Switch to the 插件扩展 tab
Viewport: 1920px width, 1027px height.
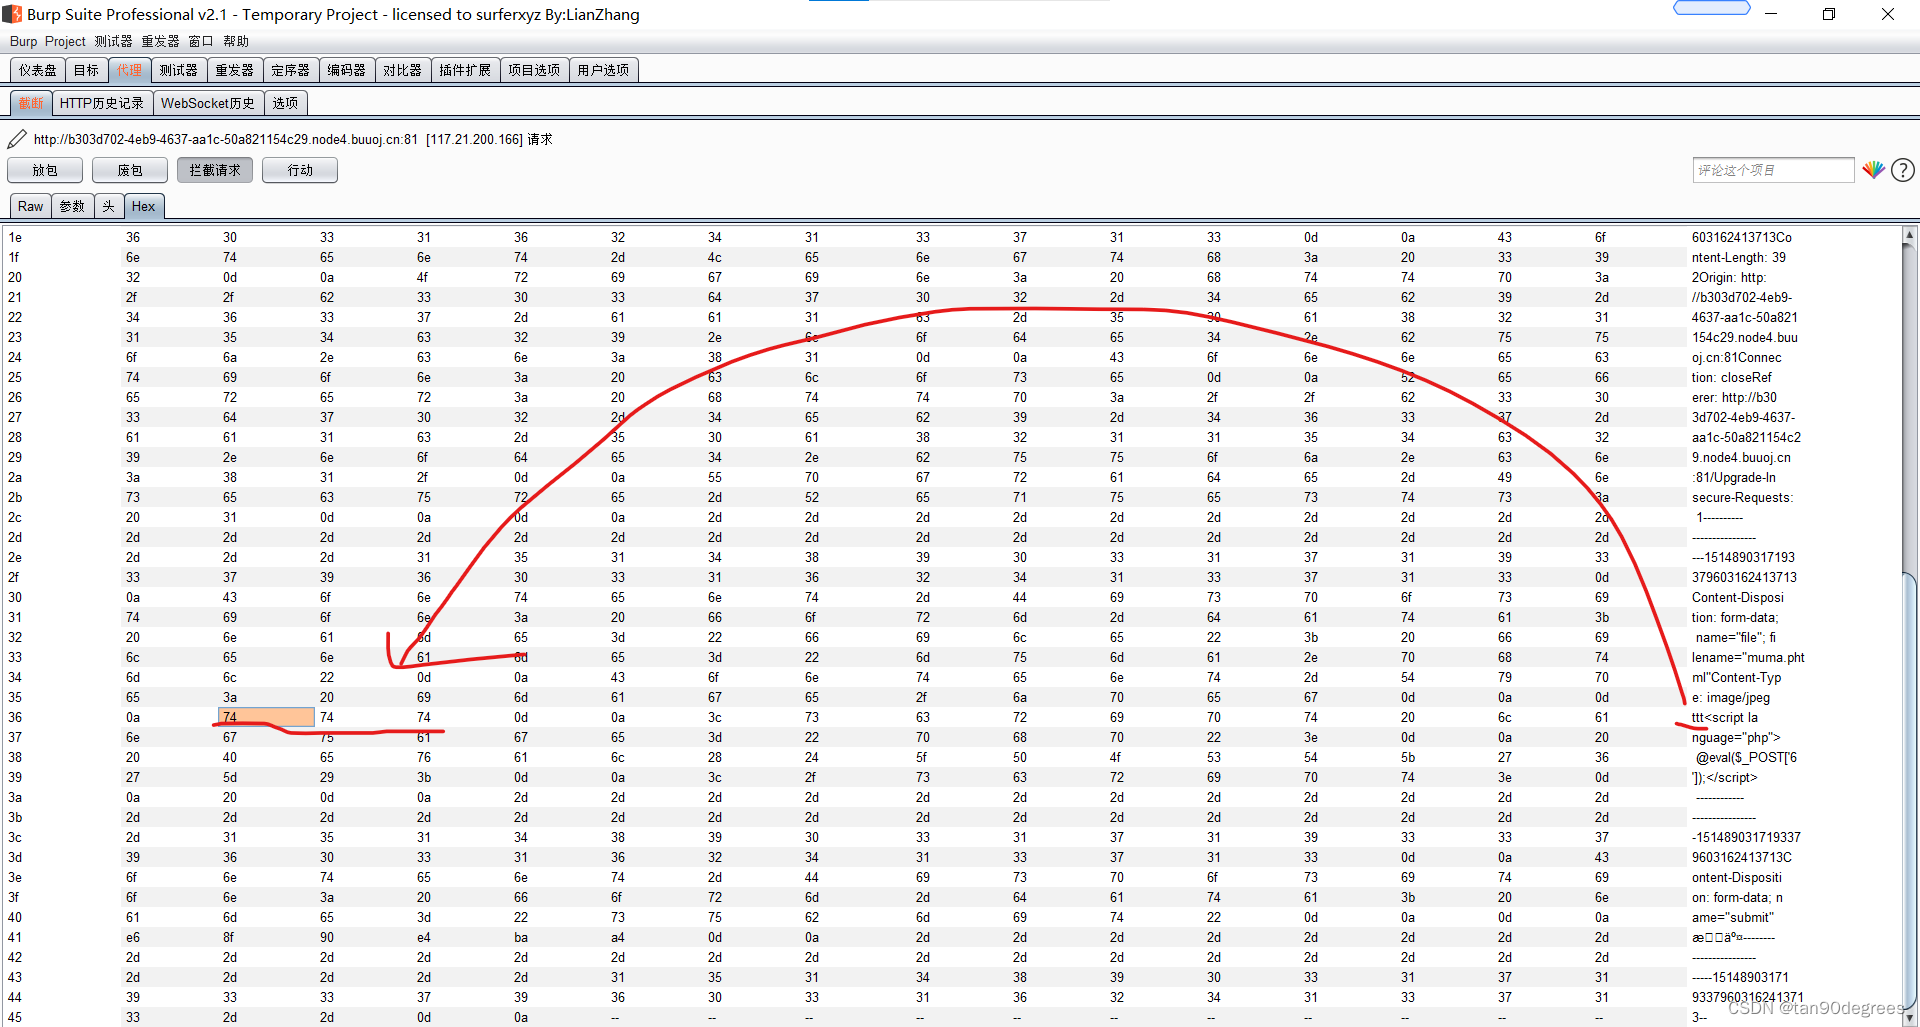coord(465,70)
